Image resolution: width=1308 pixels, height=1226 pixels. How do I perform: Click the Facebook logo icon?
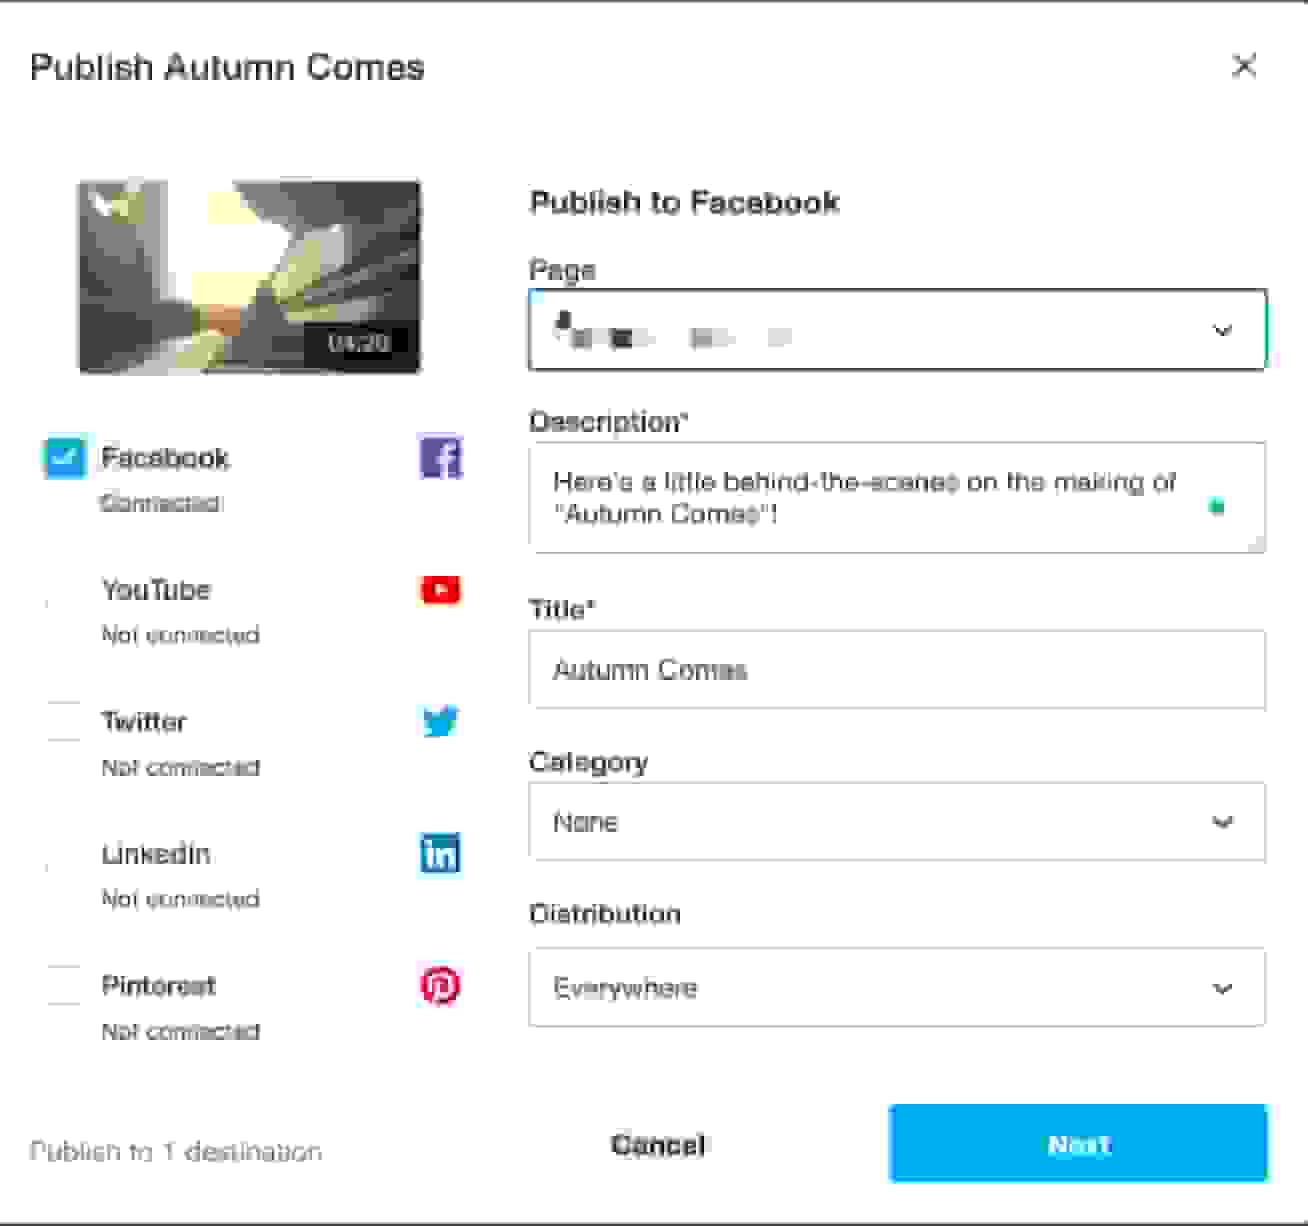(x=440, y=458)
